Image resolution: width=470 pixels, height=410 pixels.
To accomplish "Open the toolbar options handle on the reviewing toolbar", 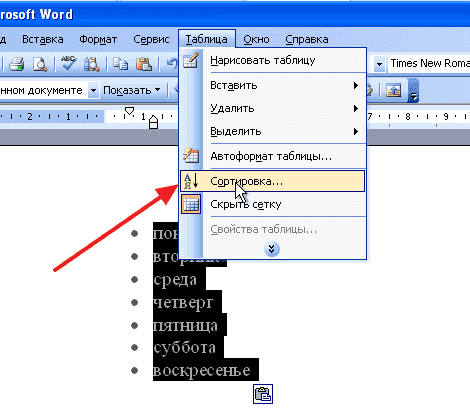I will point(413,90).
